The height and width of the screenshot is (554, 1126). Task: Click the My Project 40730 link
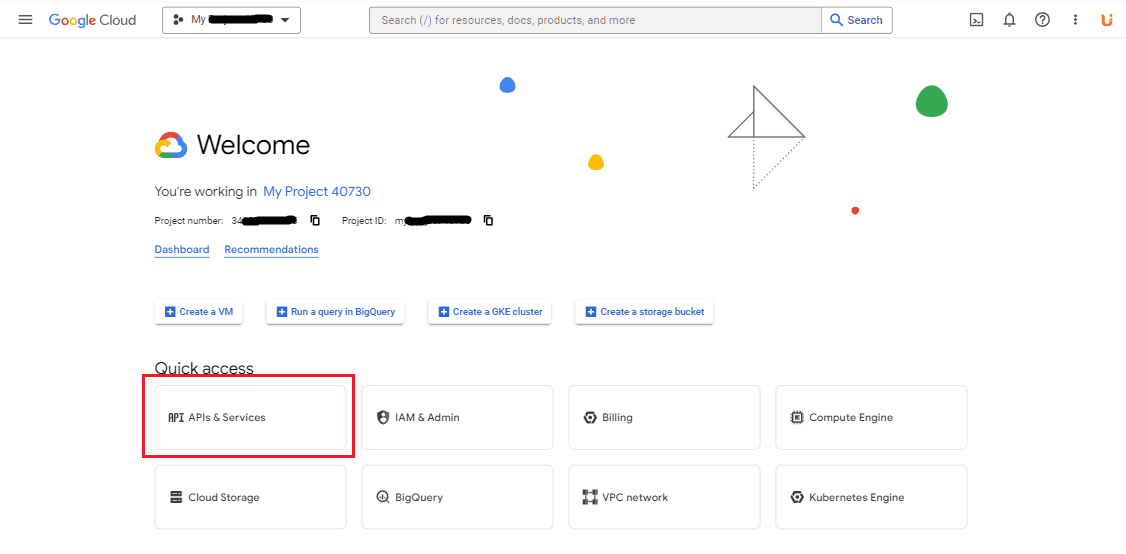317,191
